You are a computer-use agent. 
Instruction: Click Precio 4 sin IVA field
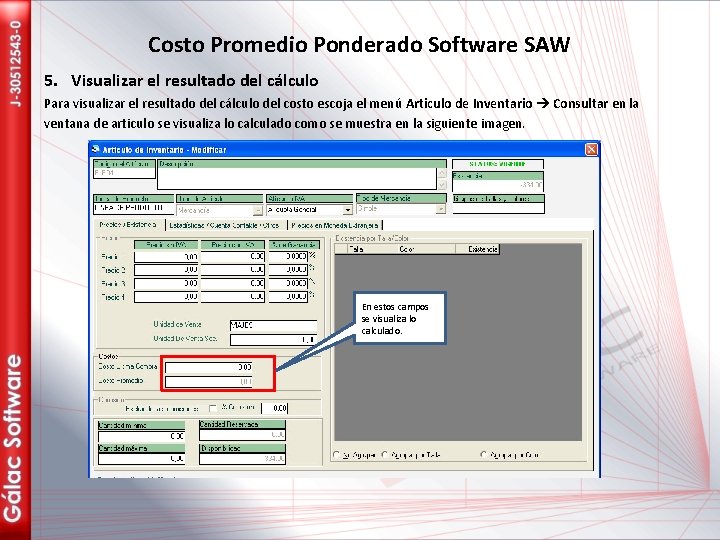(166, 297)
